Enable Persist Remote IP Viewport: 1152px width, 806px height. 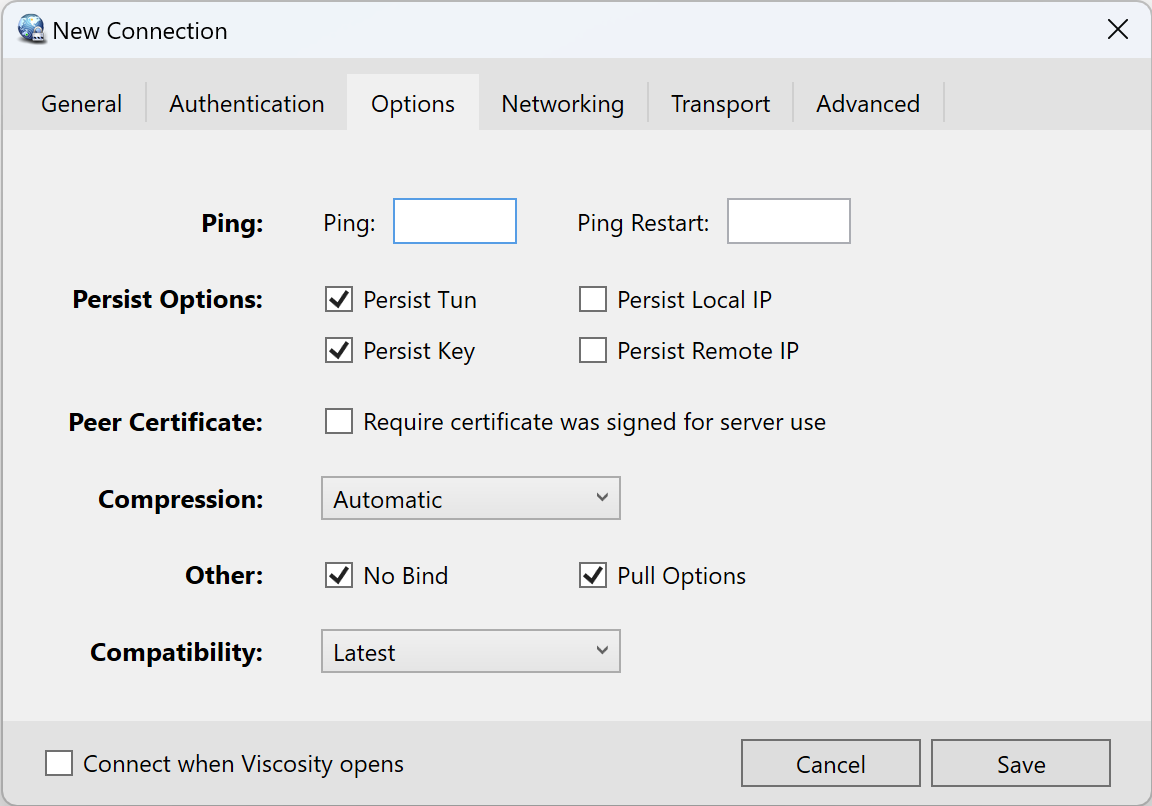593,350
